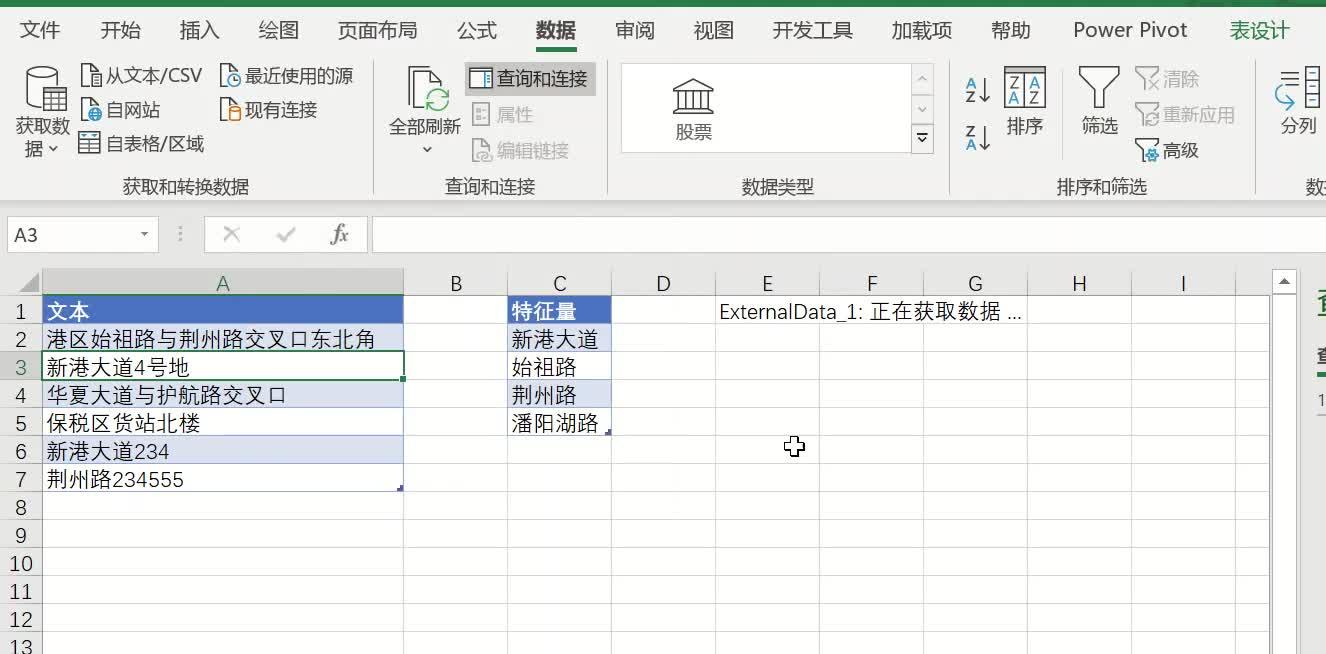
Task: Open the Power Pivot tab
Action: click(x=1129, y=30)
